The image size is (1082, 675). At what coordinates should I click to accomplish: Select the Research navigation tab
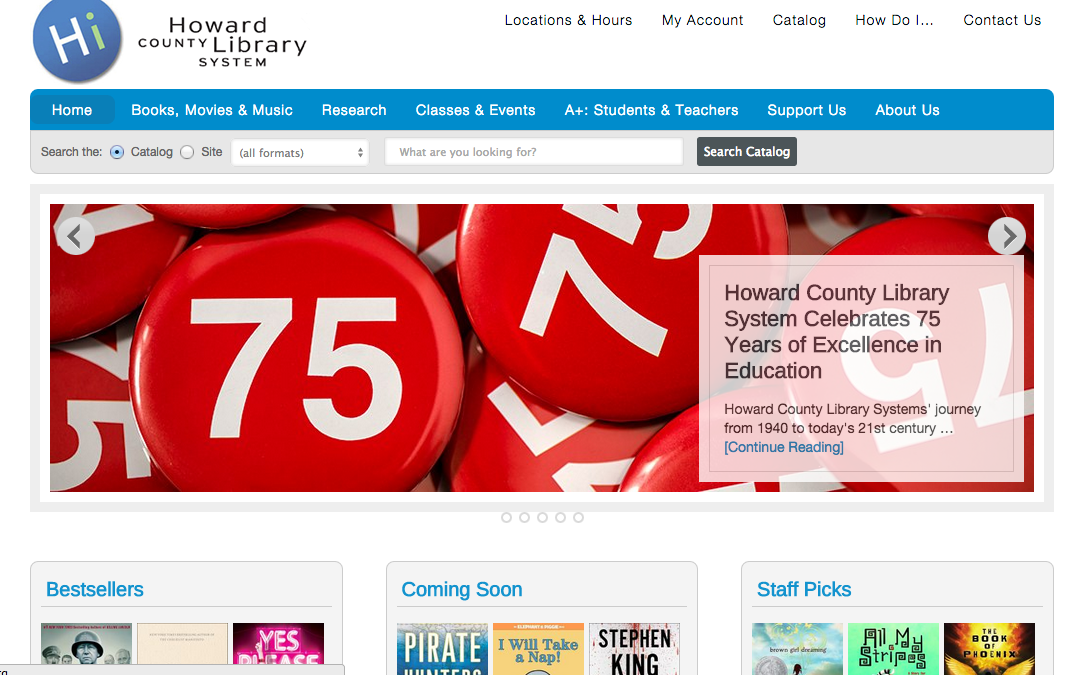[x=354, y=110]
